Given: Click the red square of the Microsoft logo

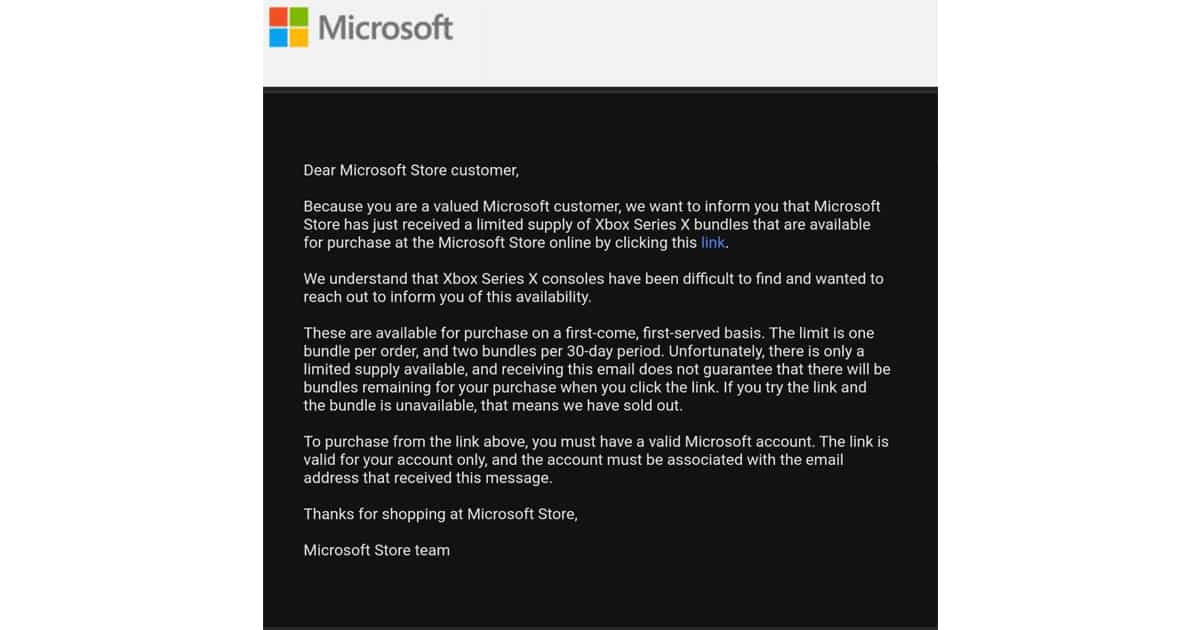Looking at the screenshot, I should (279, 17).
